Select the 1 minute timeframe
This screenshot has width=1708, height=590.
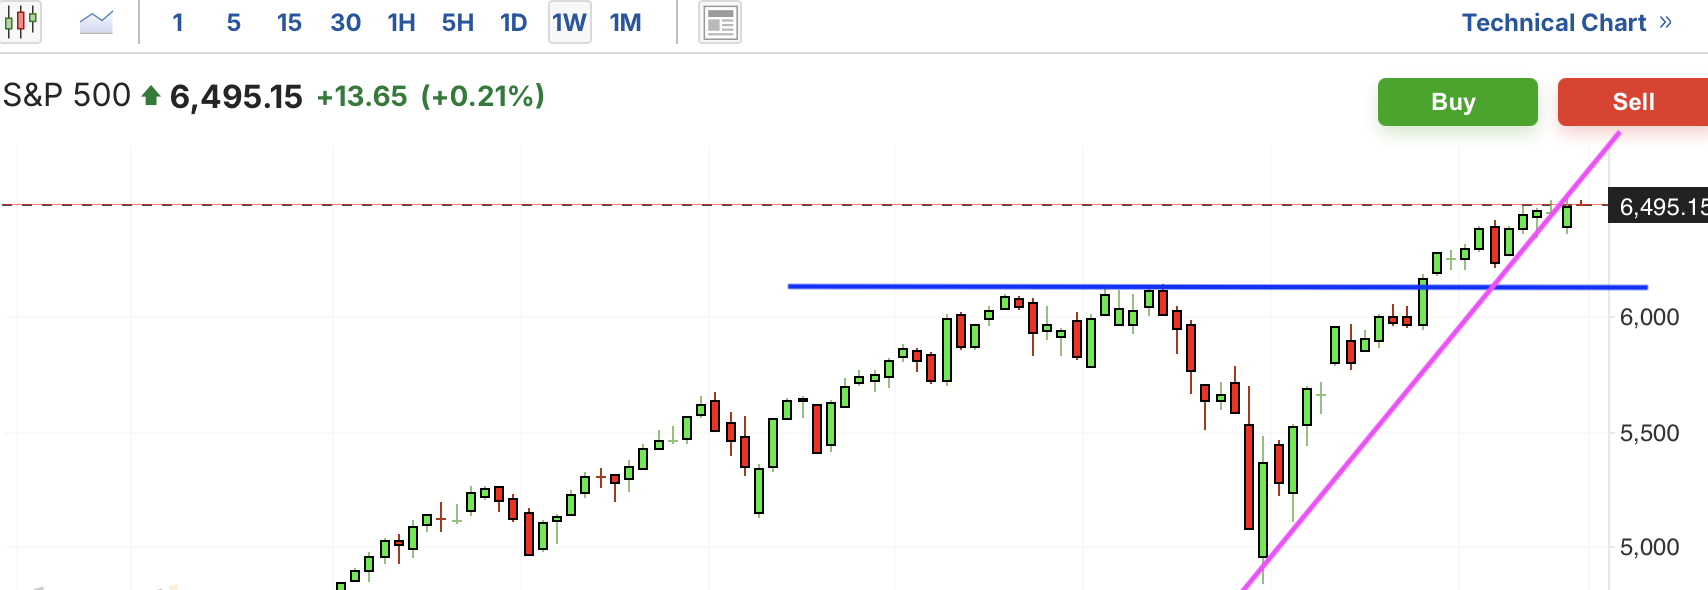[178, 23]
